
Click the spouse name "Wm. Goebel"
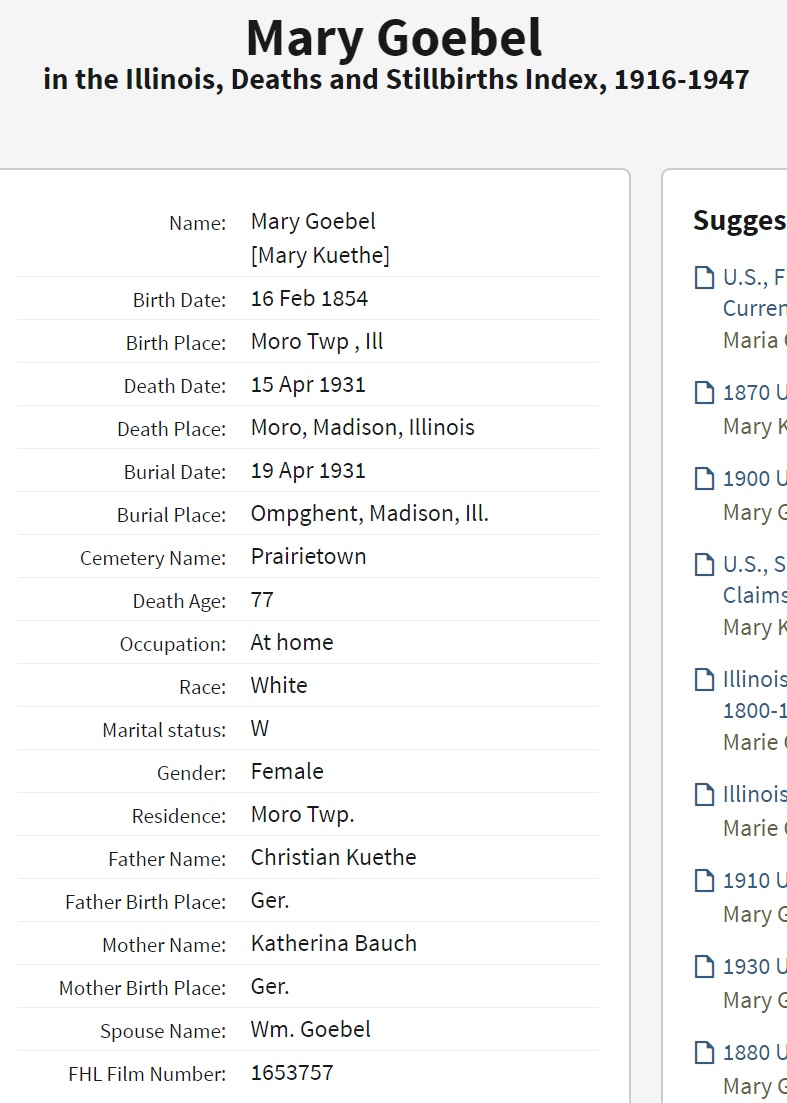pos(310,1029)
